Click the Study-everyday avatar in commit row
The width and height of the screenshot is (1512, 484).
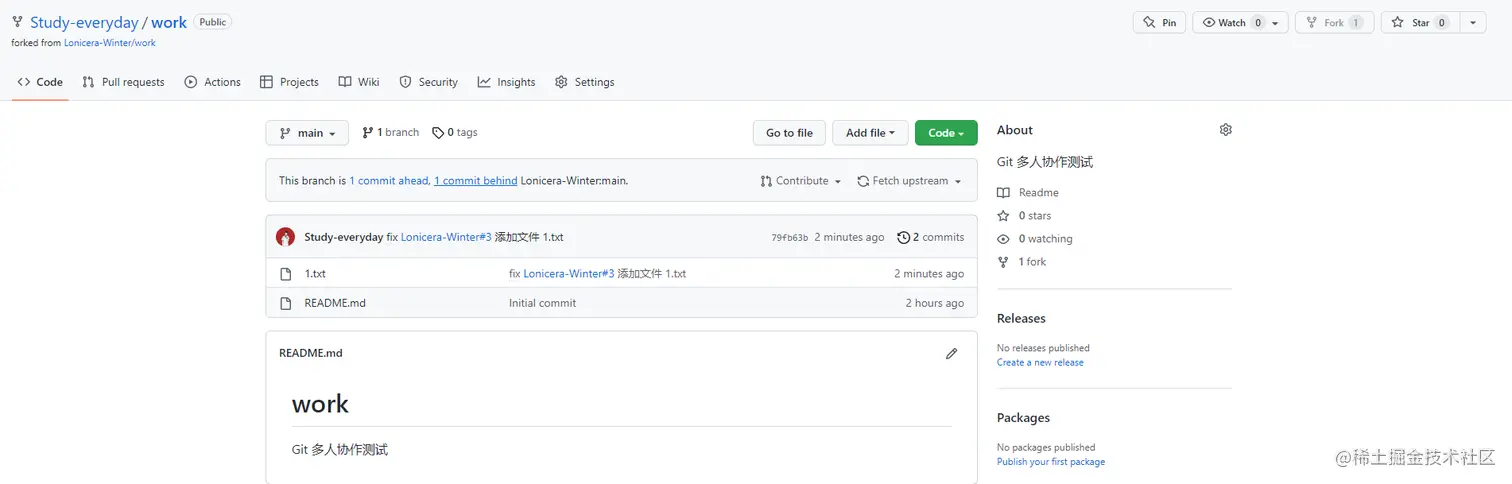285,237
